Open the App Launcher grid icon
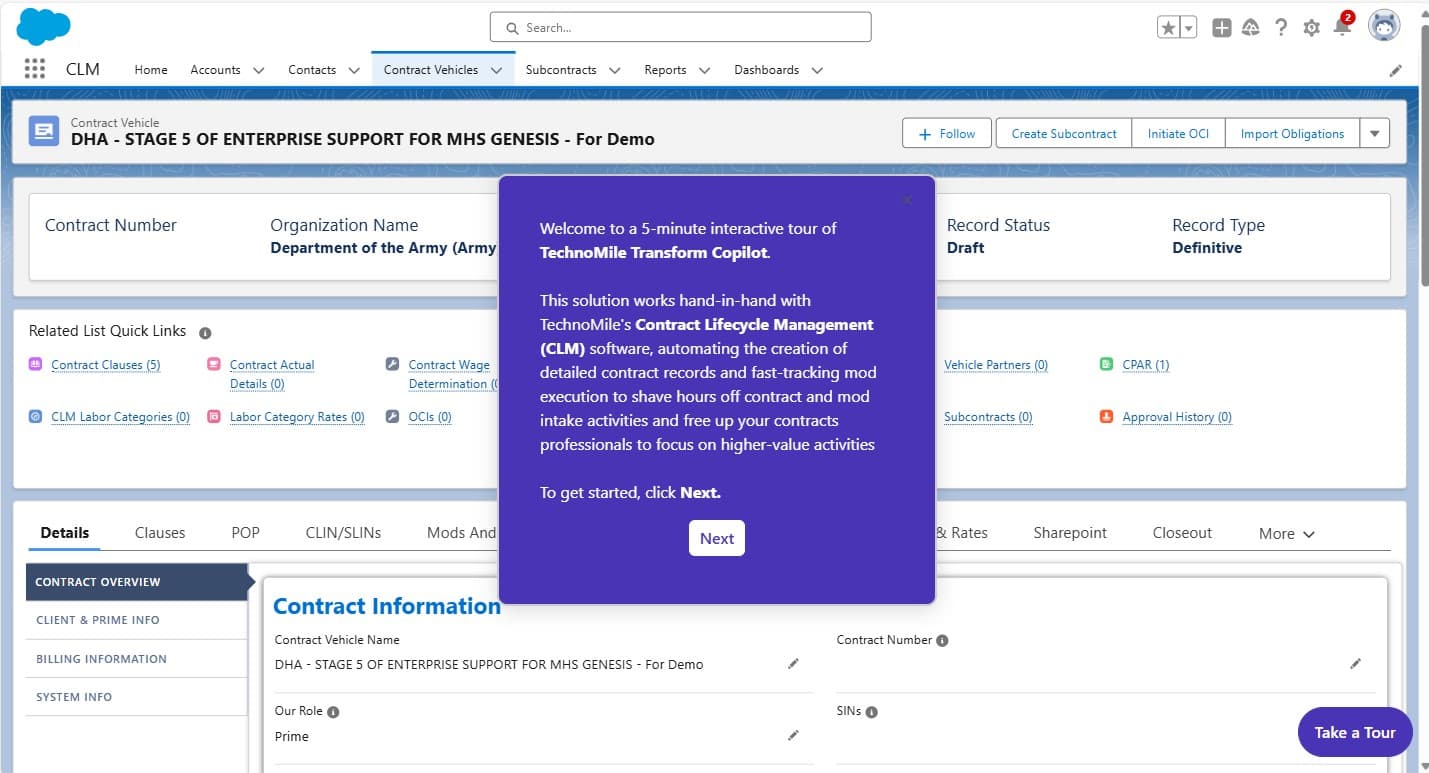The image size is (1429, 773). [34, 69]
